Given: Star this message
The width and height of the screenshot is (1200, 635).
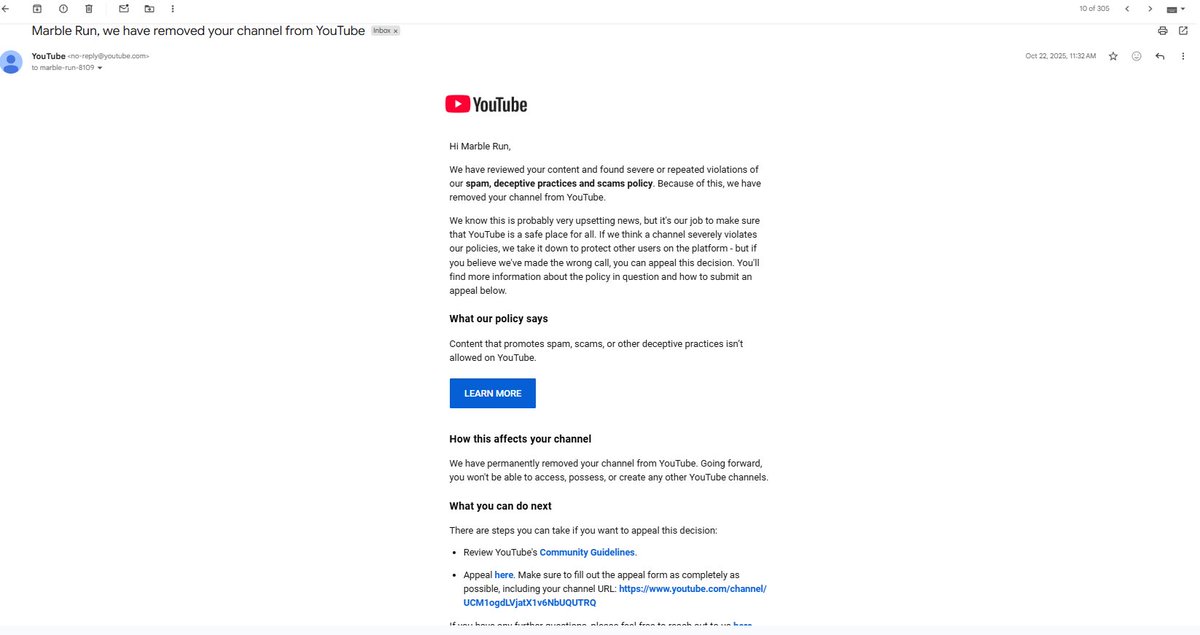Looking at the screenshot, I should point(1113,56).
